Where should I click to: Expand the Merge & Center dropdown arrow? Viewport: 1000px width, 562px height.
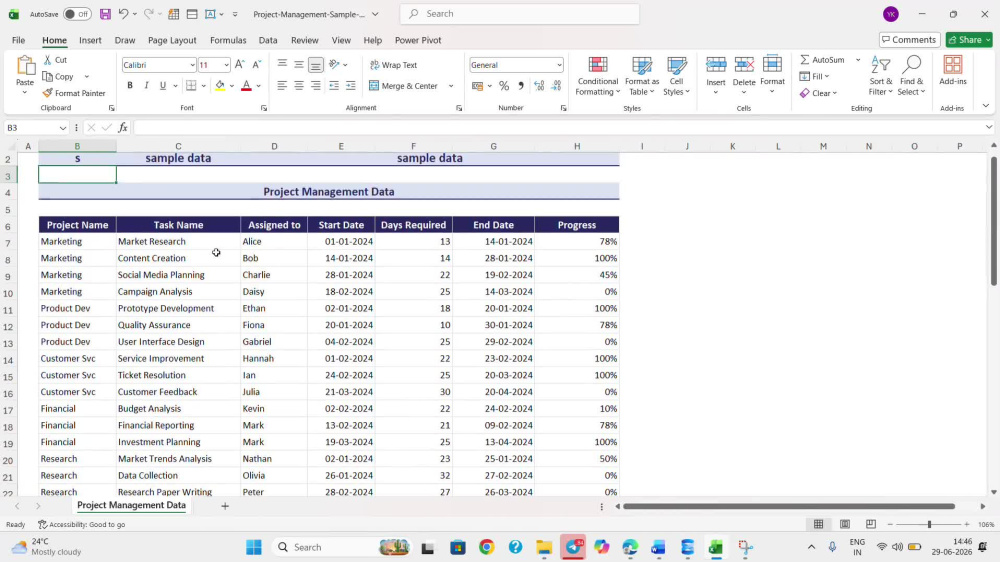click(451, 85)
